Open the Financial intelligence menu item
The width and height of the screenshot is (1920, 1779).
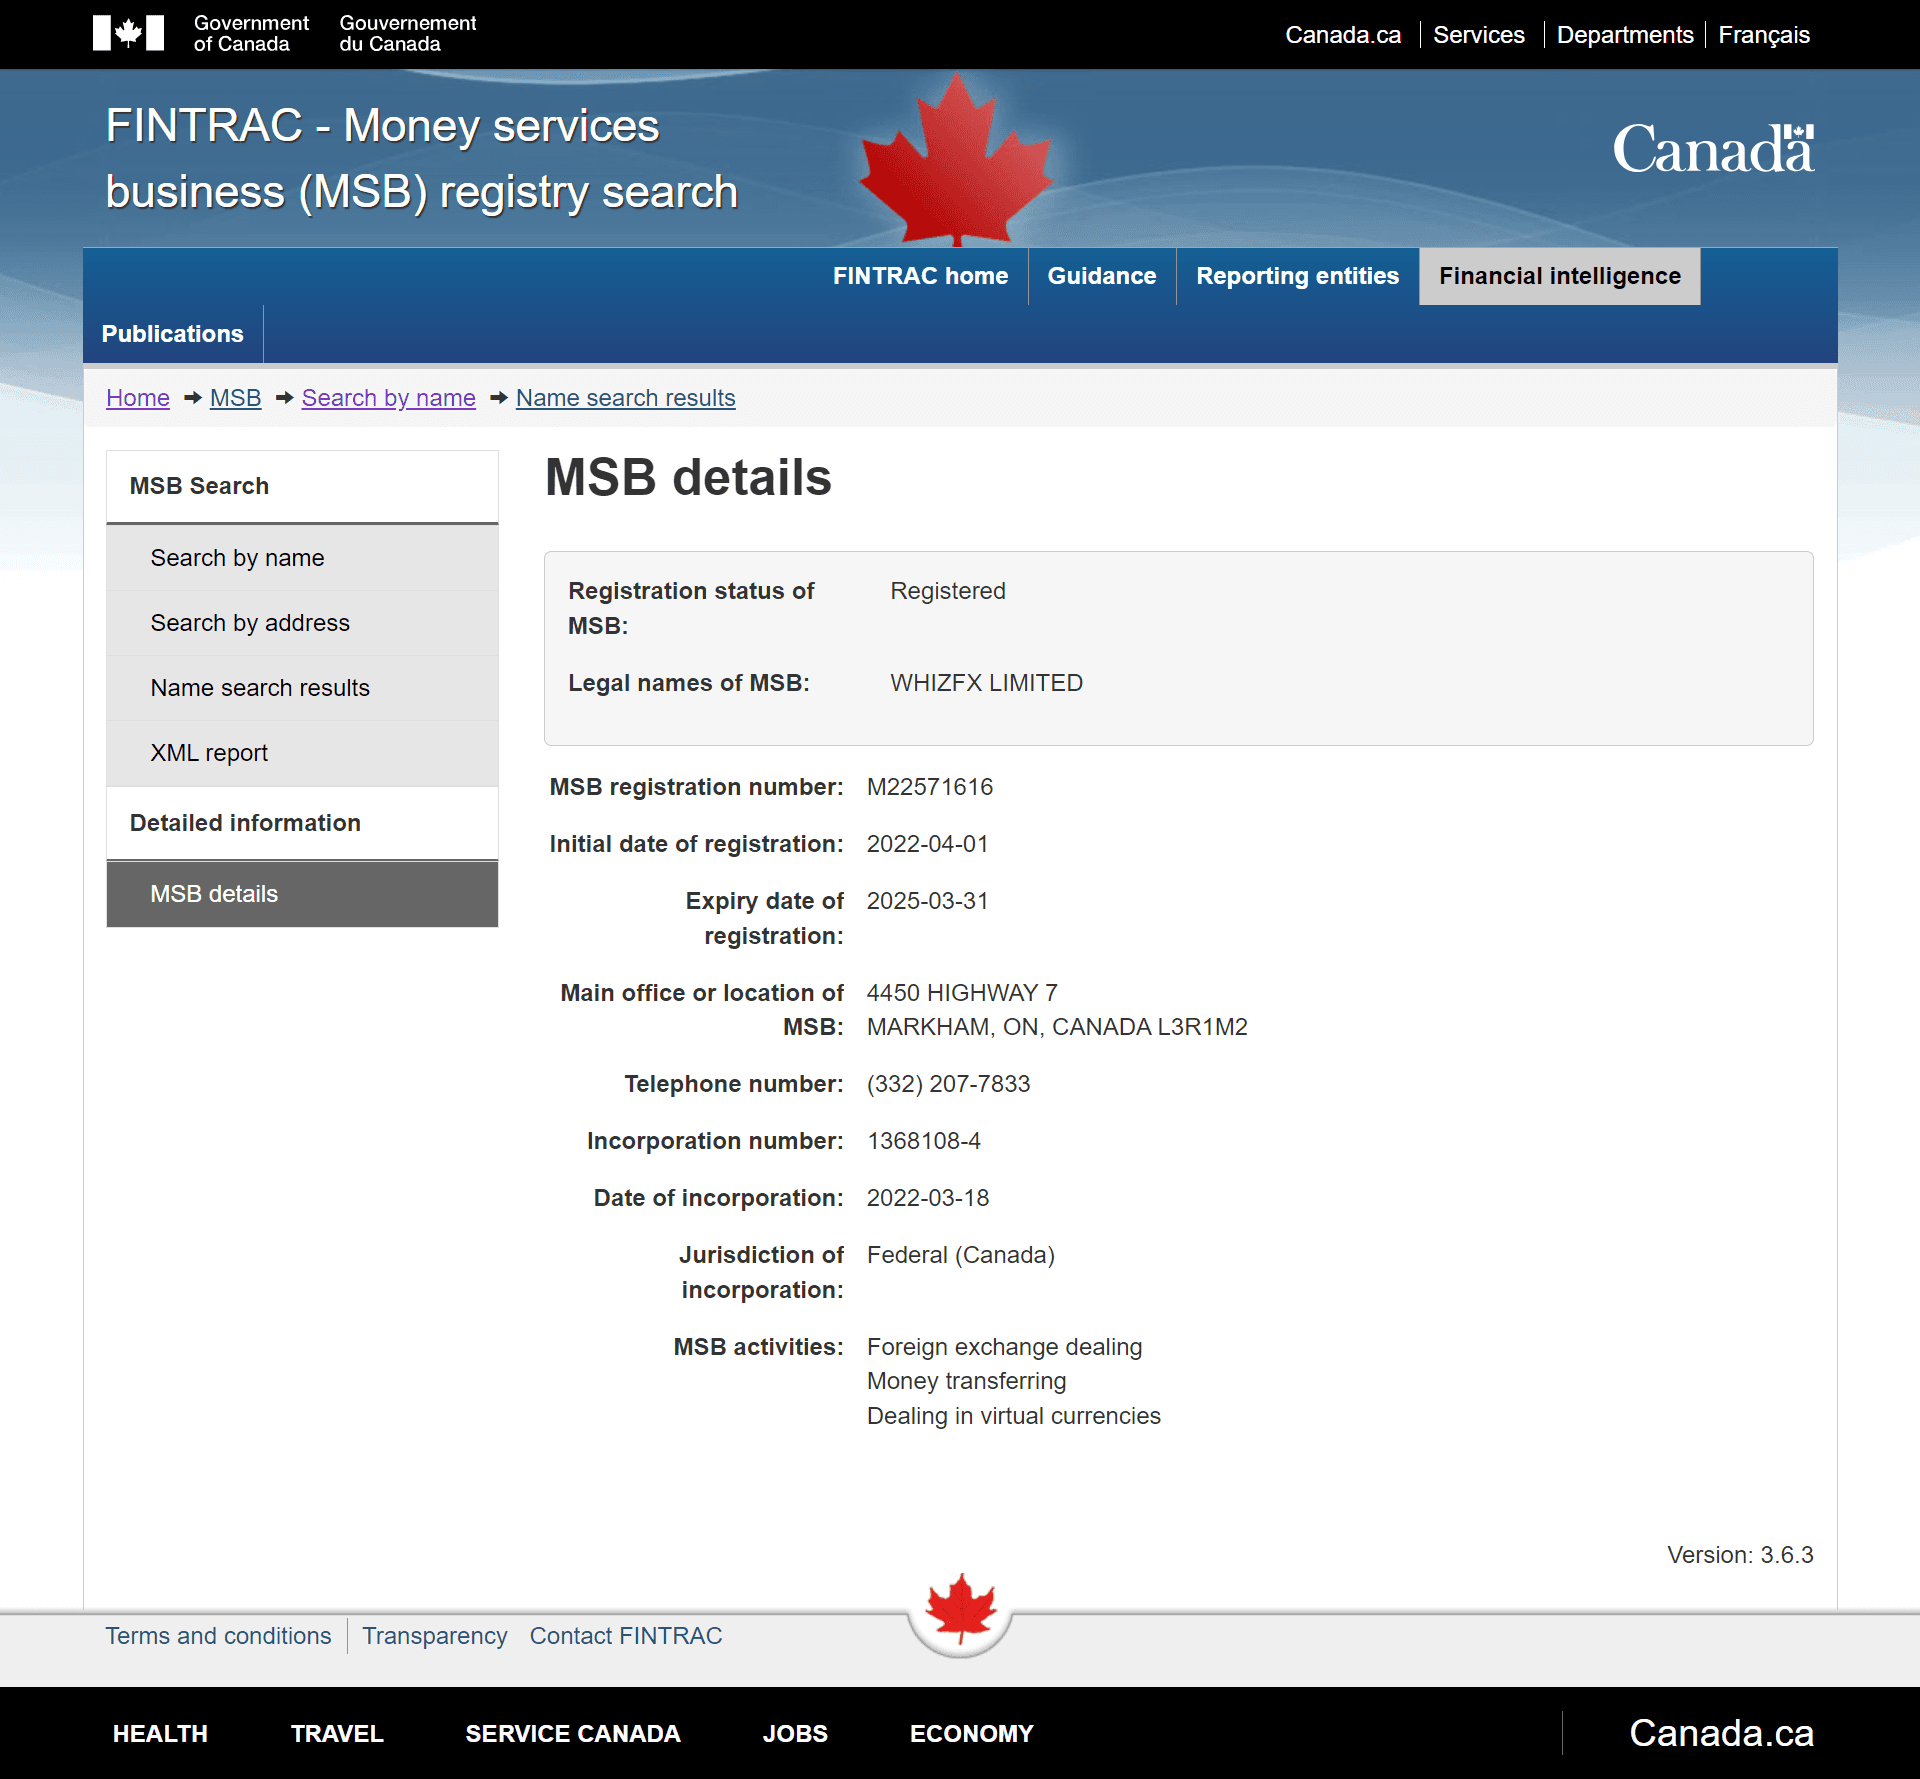point(1559,276)
